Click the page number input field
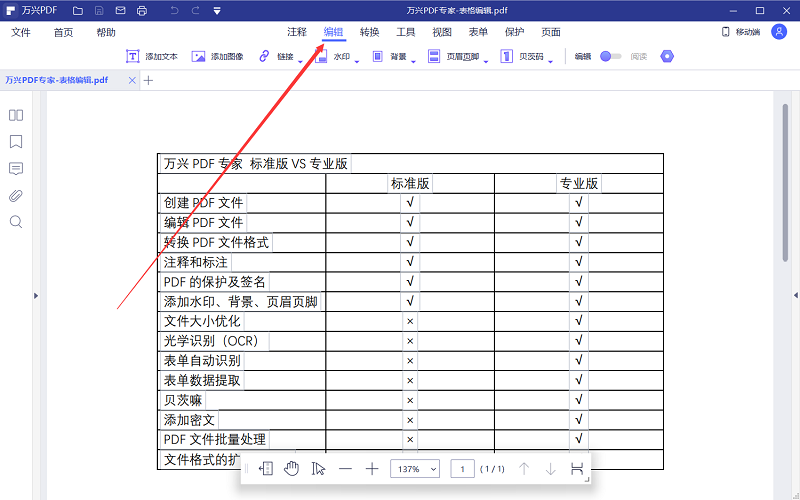Screen dimensions: 800x500 tap(462, 469)
